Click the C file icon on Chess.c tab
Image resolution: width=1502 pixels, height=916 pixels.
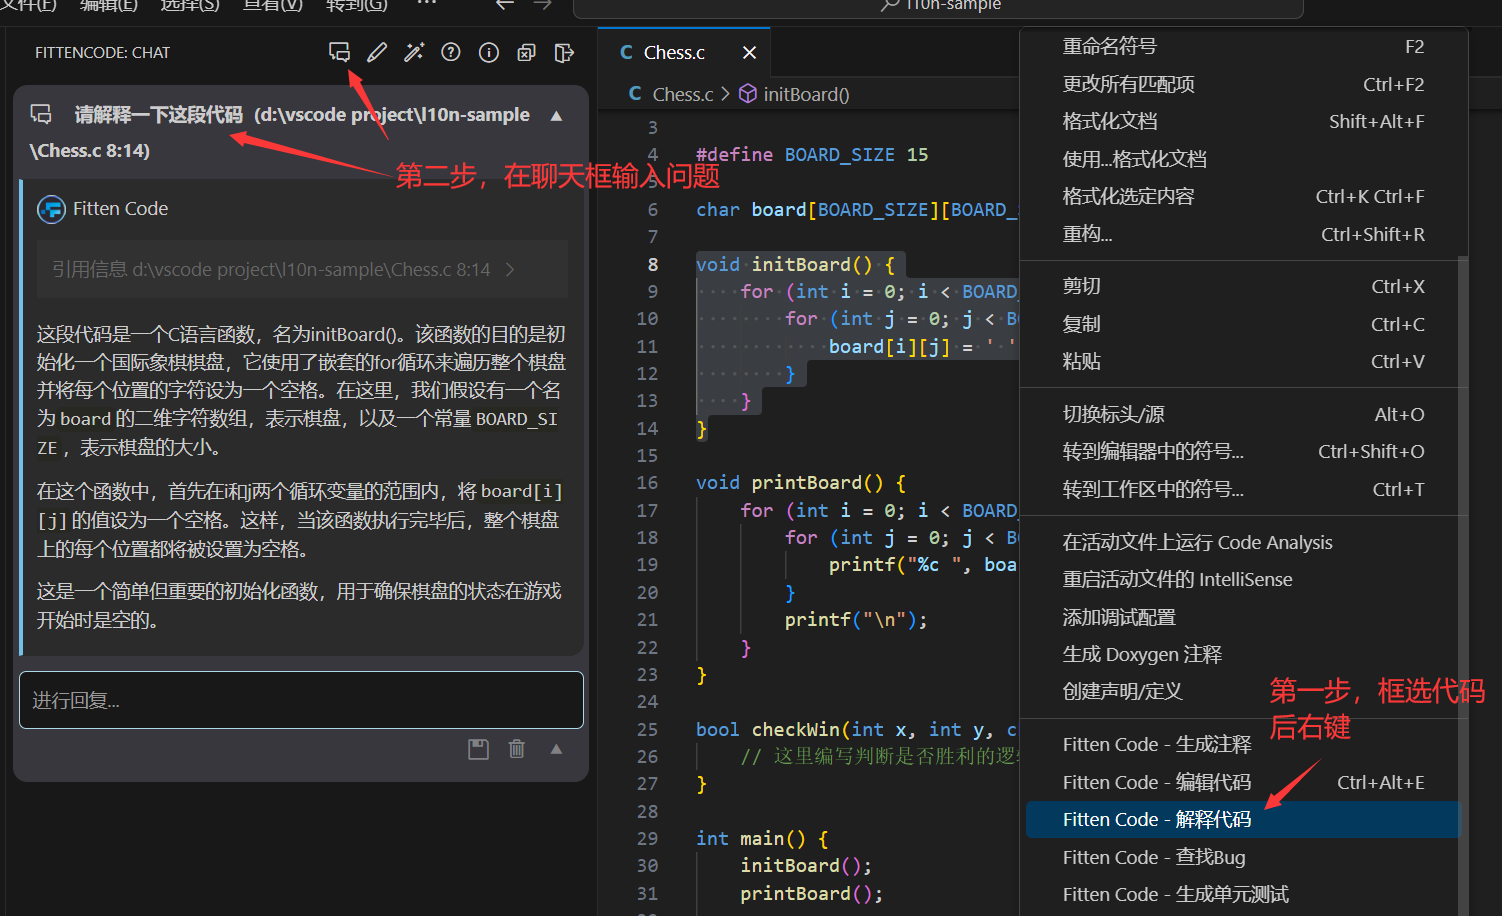point(627,52)
